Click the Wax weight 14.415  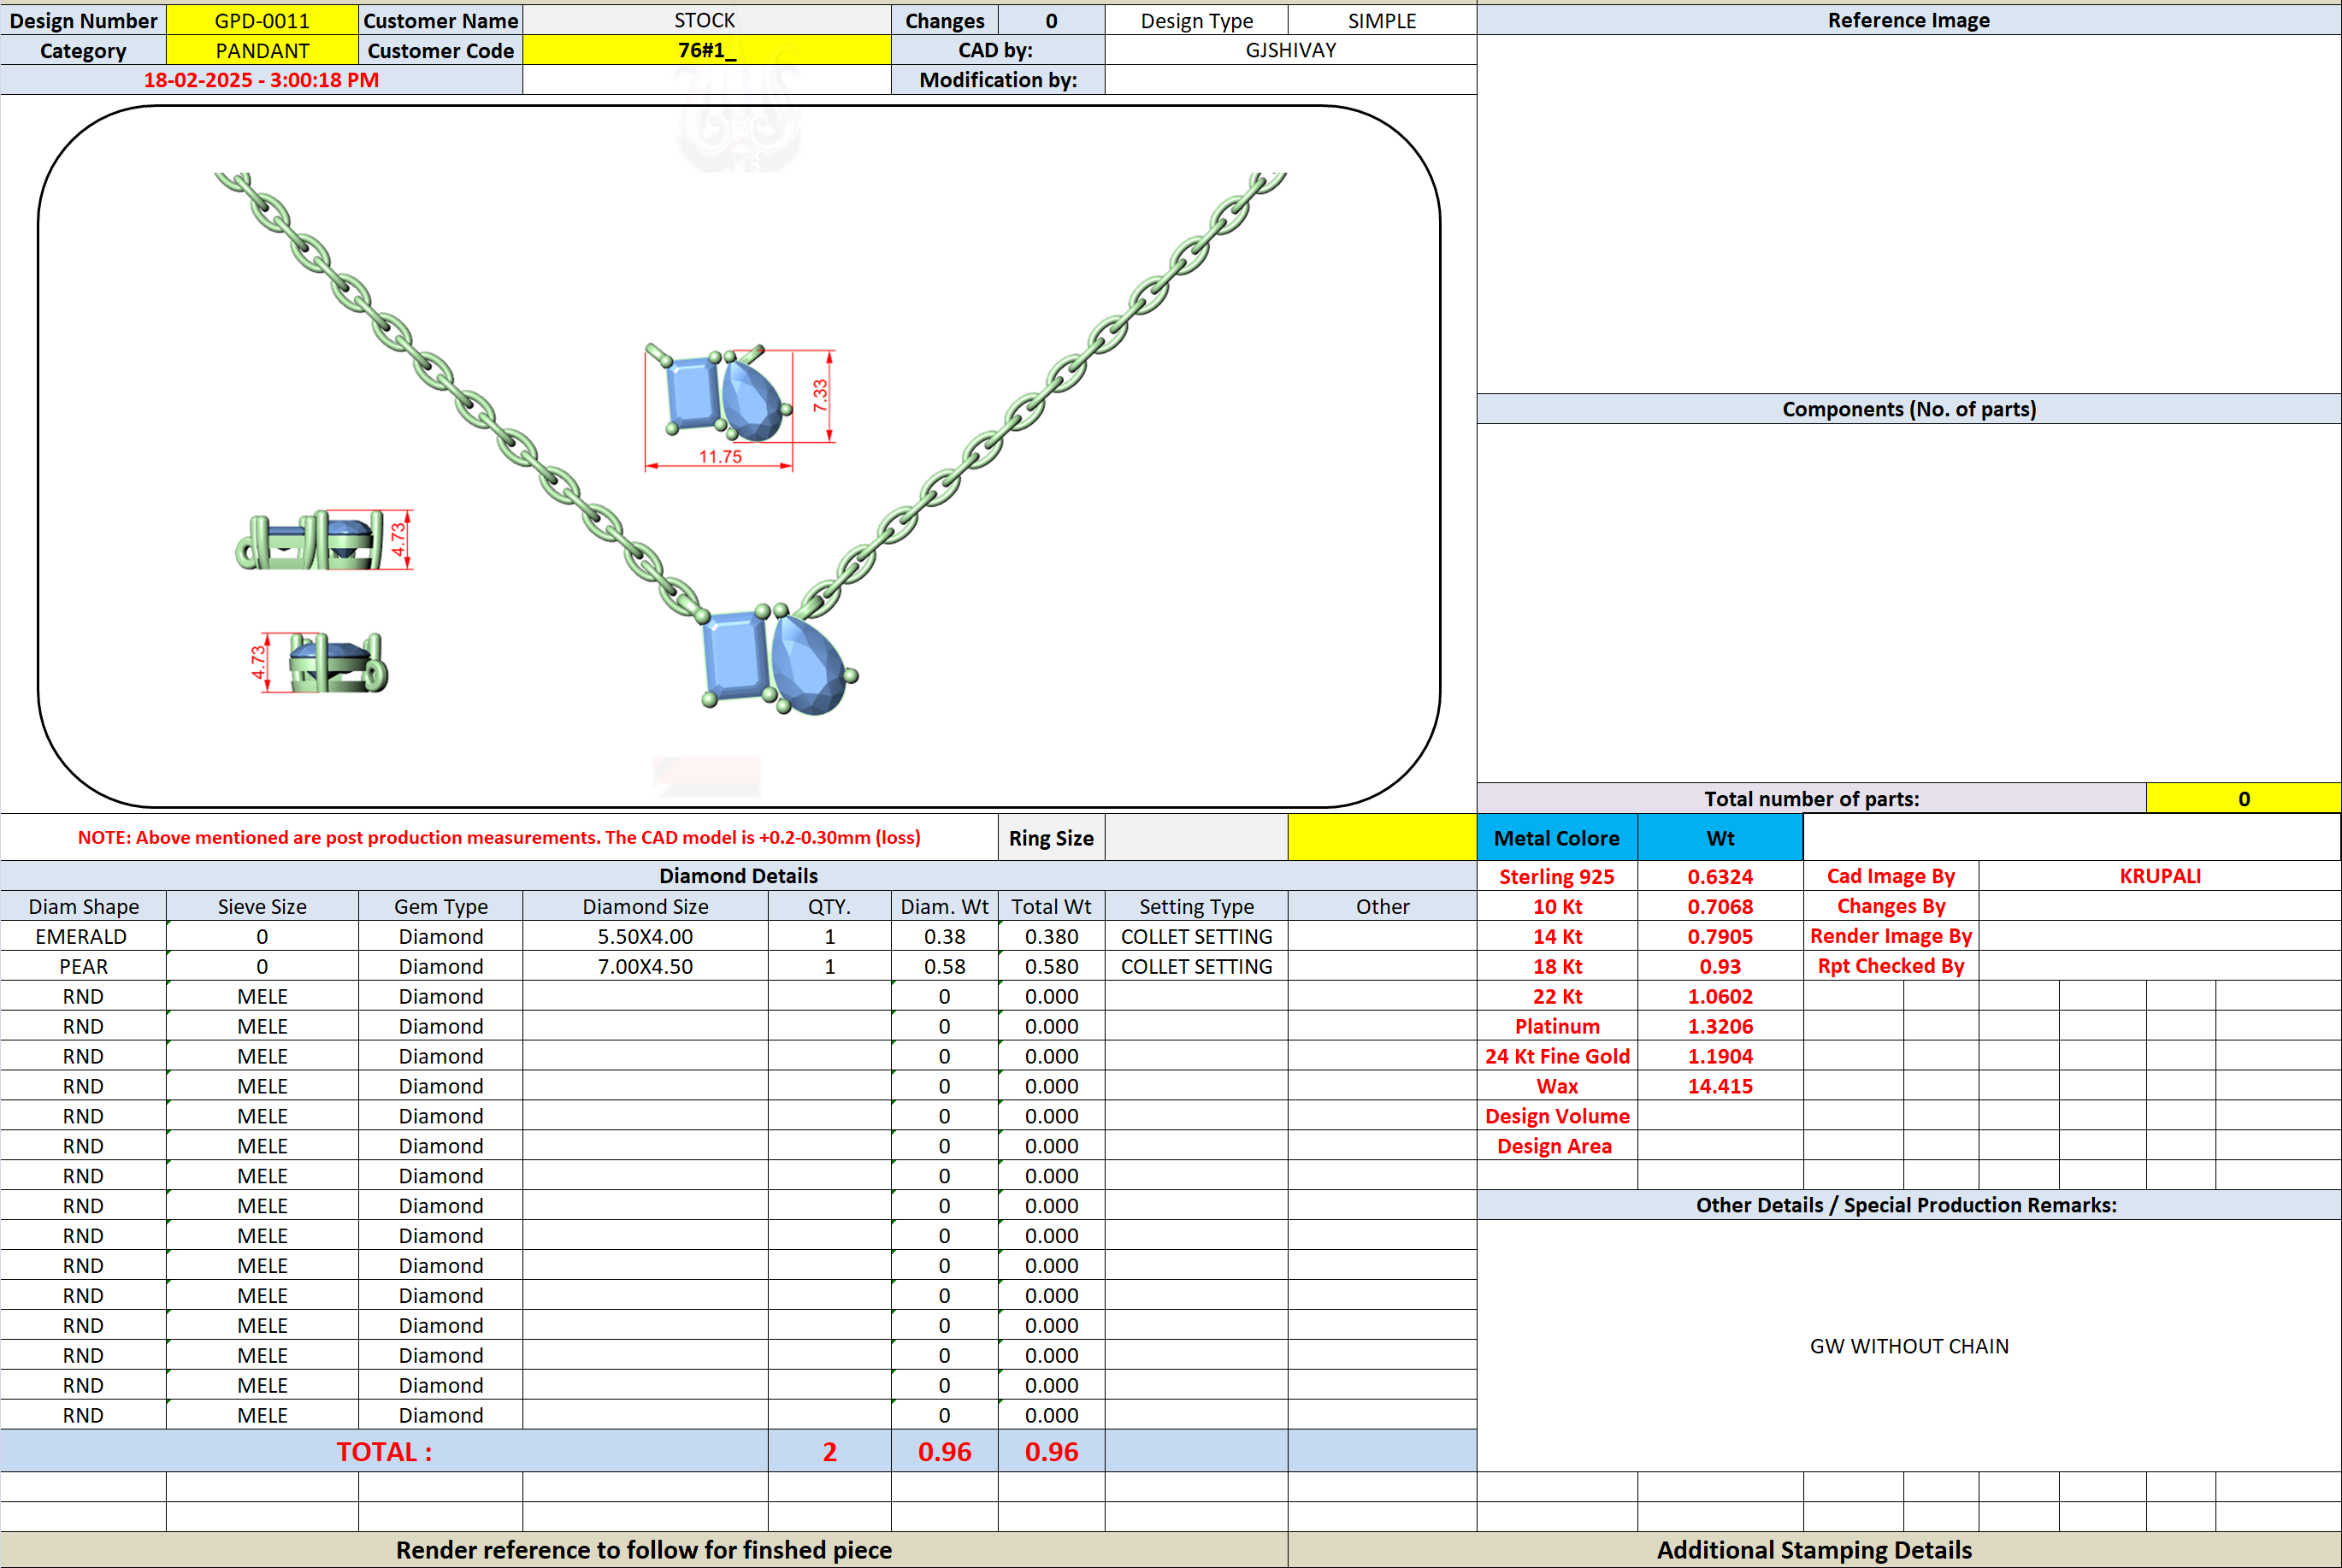point(1720,1087)
